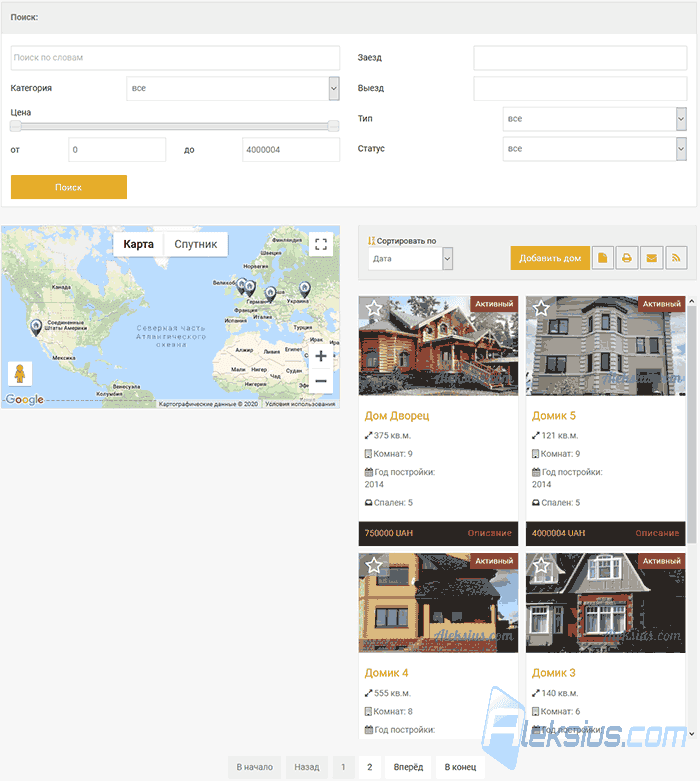
Task: Click the yellow Поиск button
Action: (x=69, y=187)
